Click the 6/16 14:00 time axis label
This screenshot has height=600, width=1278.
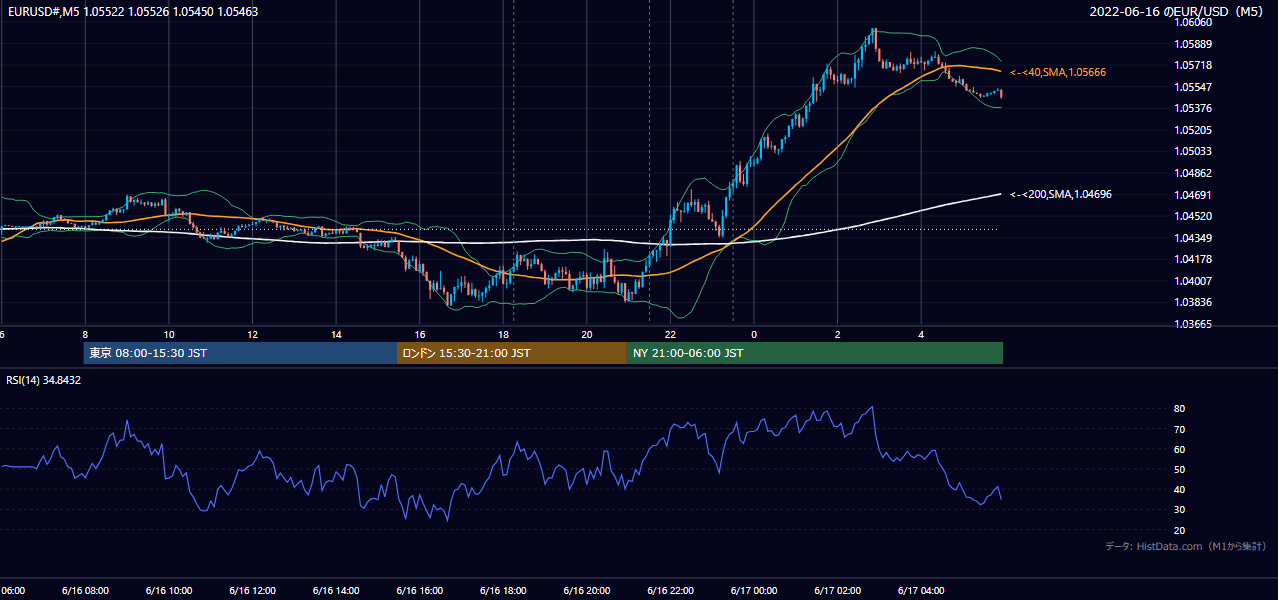[x=335, y=590]
